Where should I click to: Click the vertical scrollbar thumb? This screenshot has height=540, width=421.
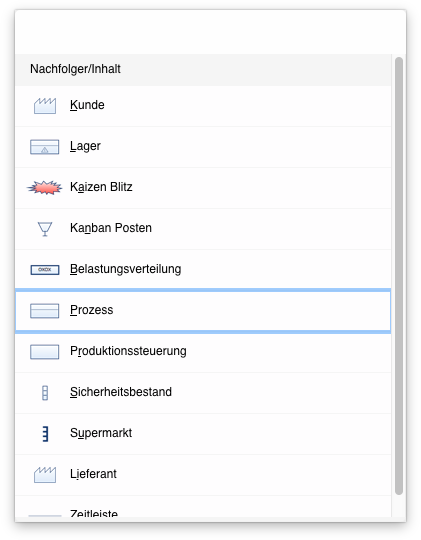click(399, 276)
